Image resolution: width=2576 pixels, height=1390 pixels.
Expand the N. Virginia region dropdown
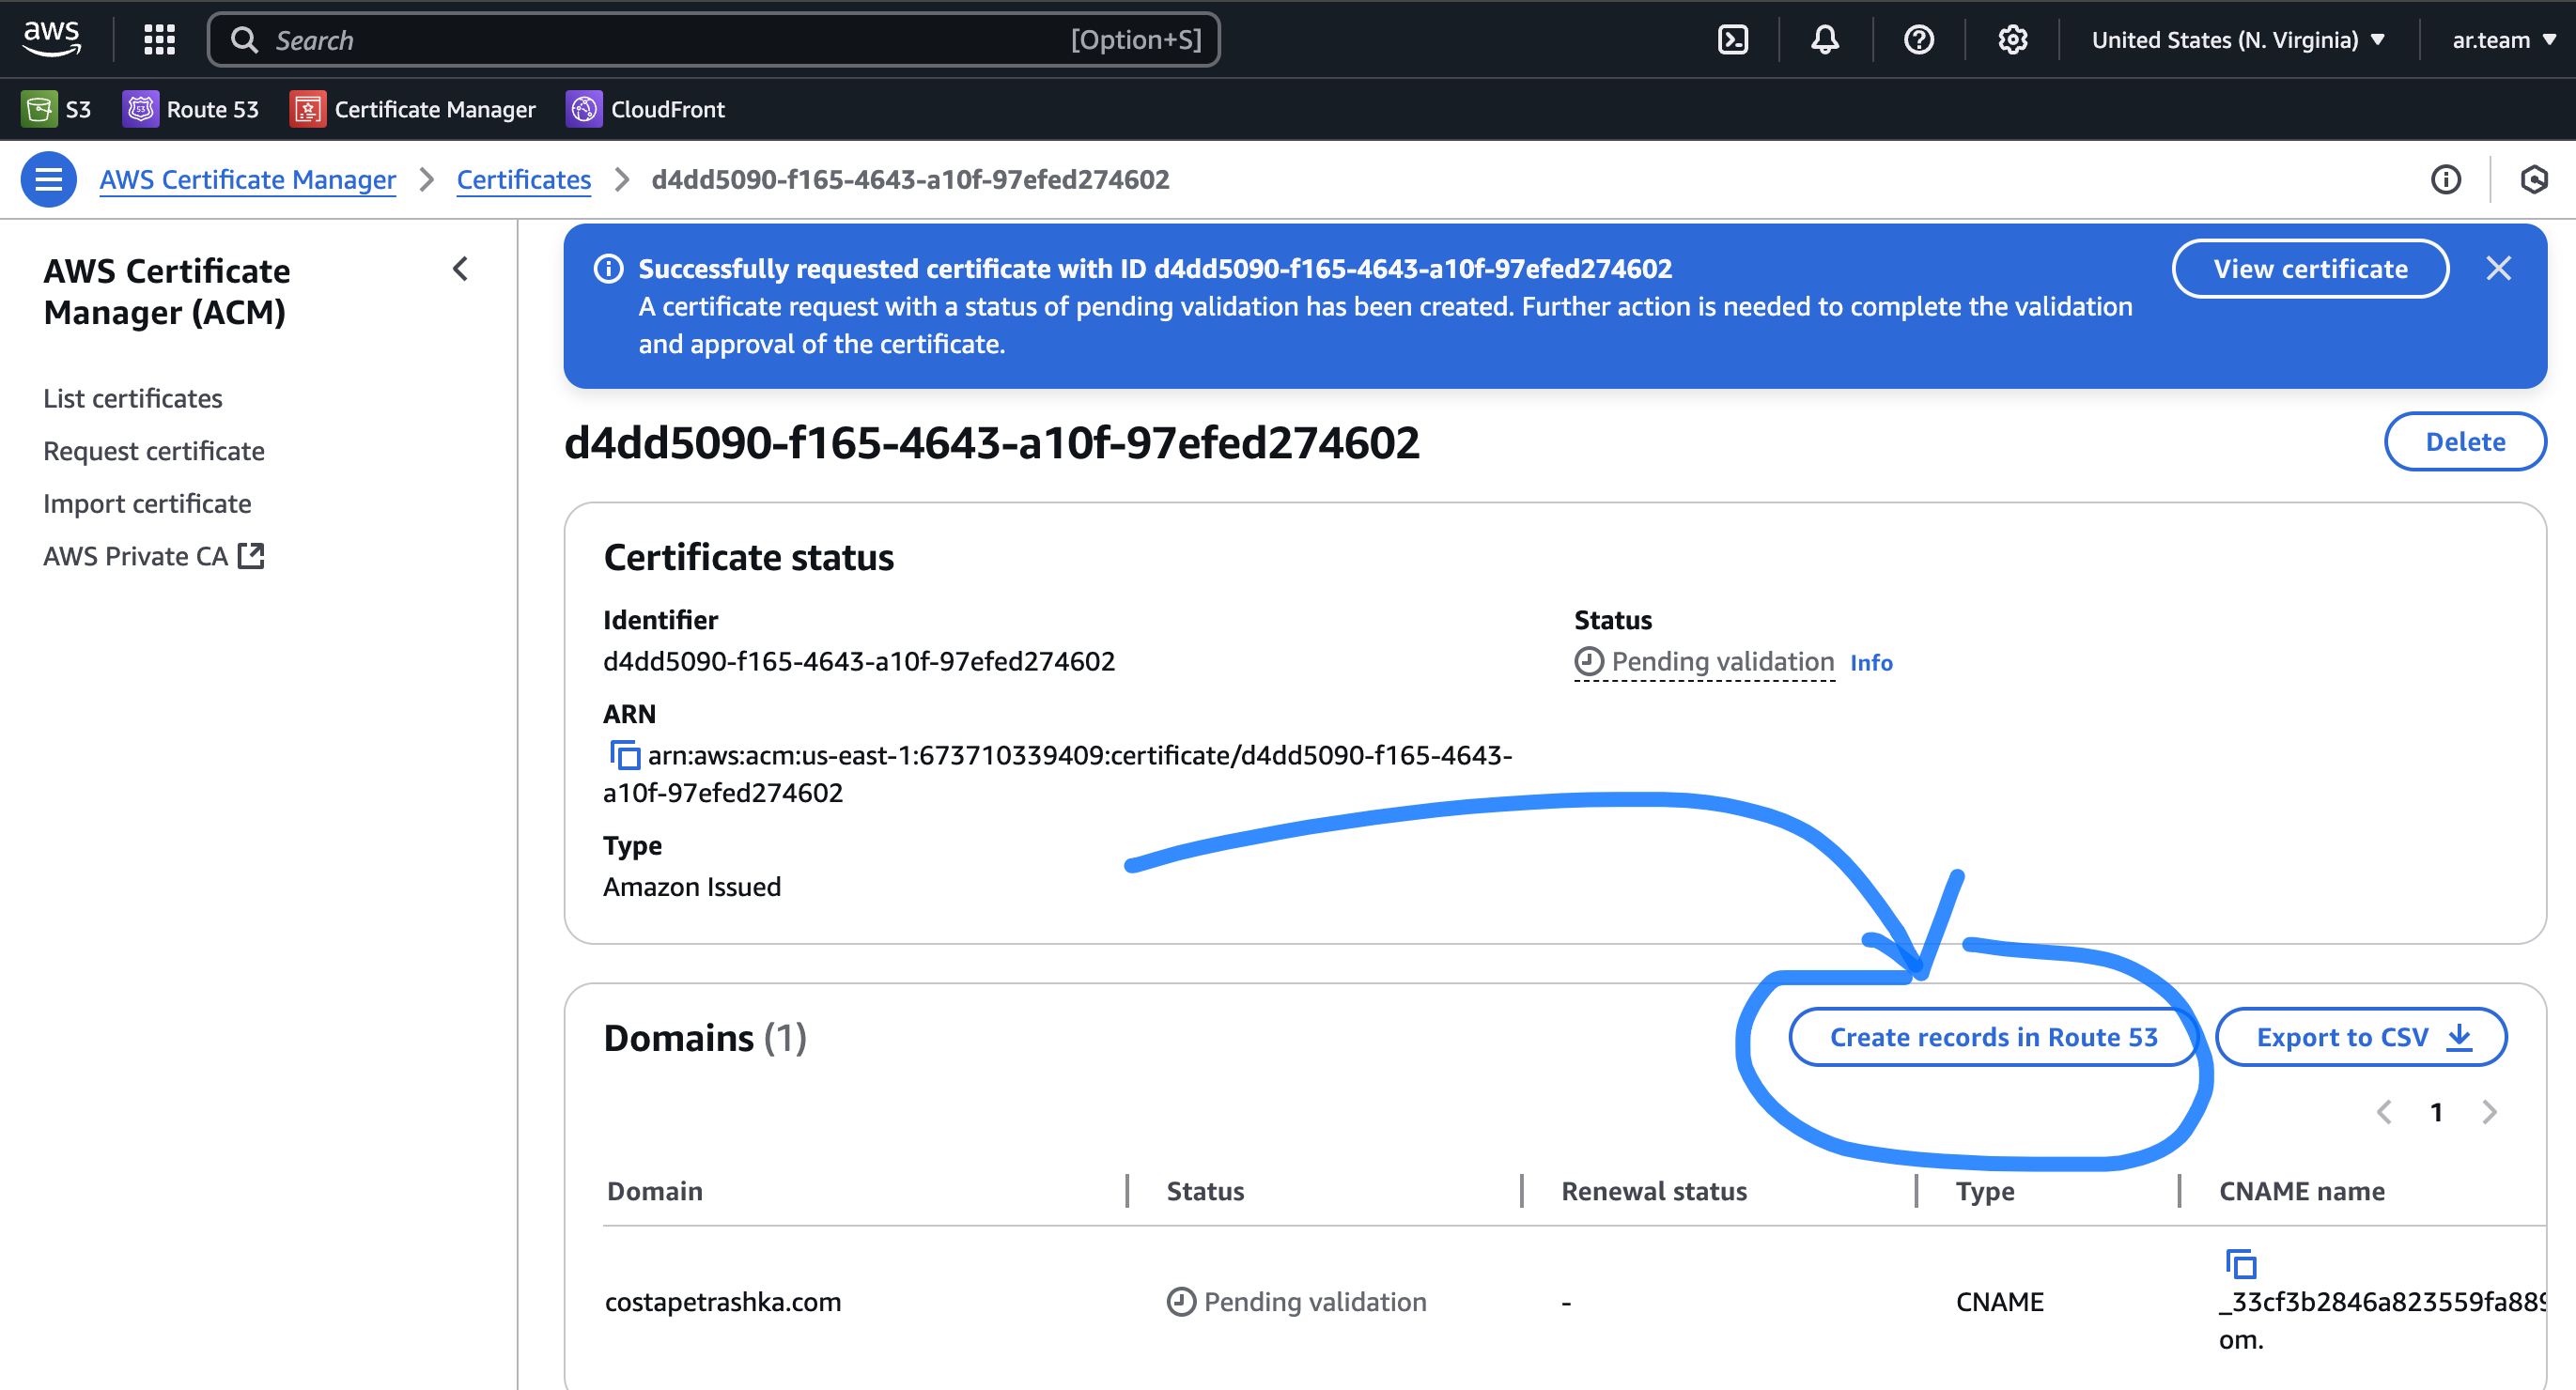(2238, 40)
